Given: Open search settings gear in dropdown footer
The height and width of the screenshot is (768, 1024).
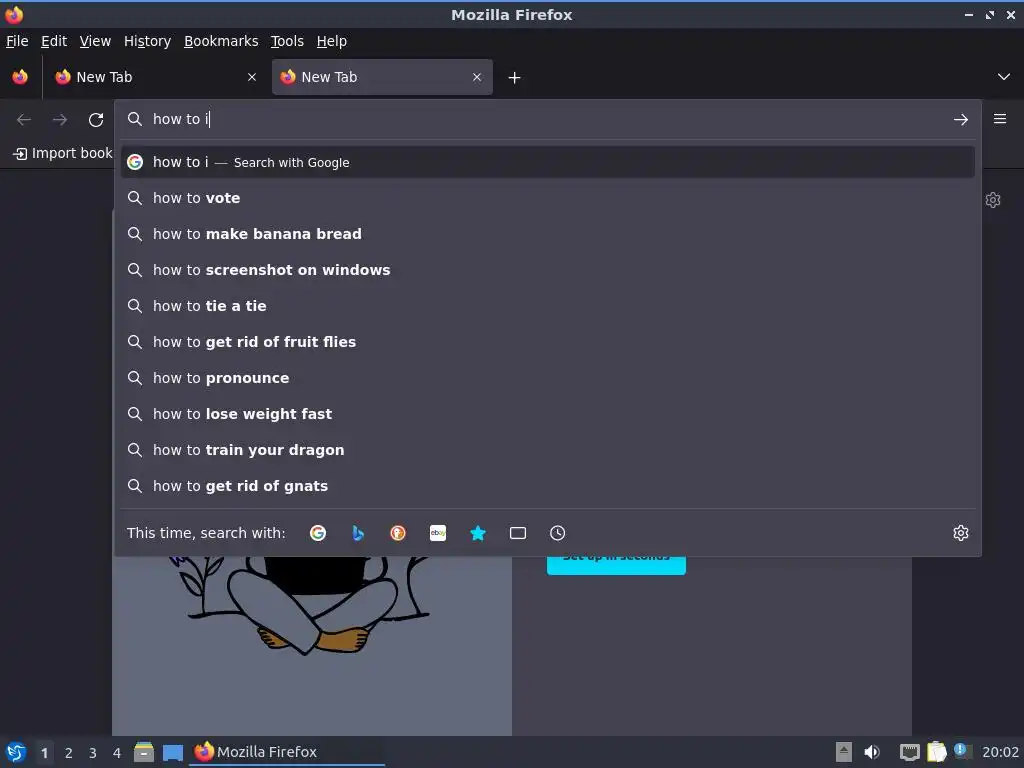Looking at the screenshot, I should 961,533.
